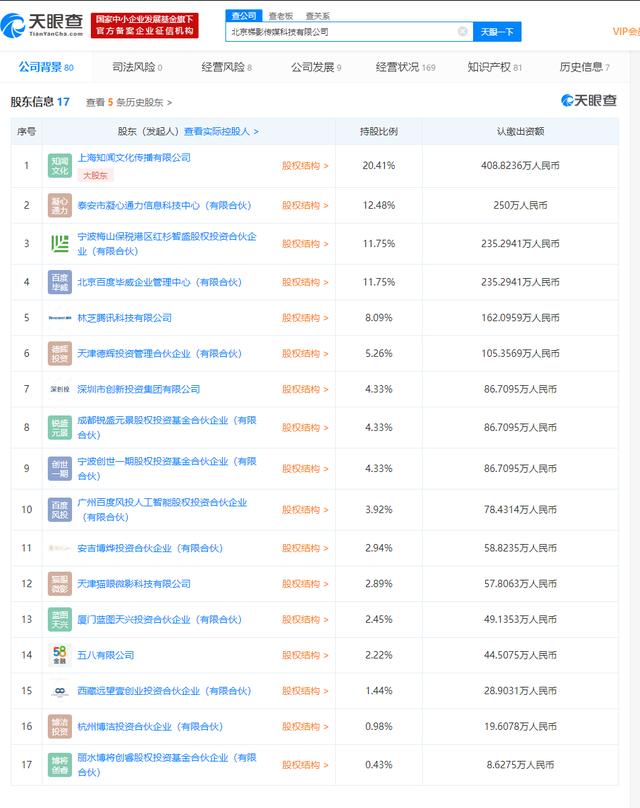The image size is (640, 808).
Task: Click the VIP会员 link
Action: [626, 31]
